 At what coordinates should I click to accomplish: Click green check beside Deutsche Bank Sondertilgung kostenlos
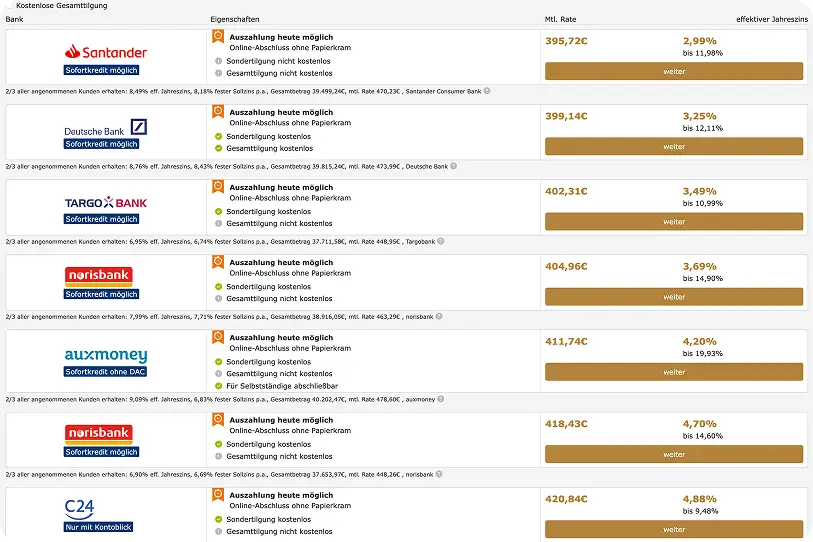[218, 136]
